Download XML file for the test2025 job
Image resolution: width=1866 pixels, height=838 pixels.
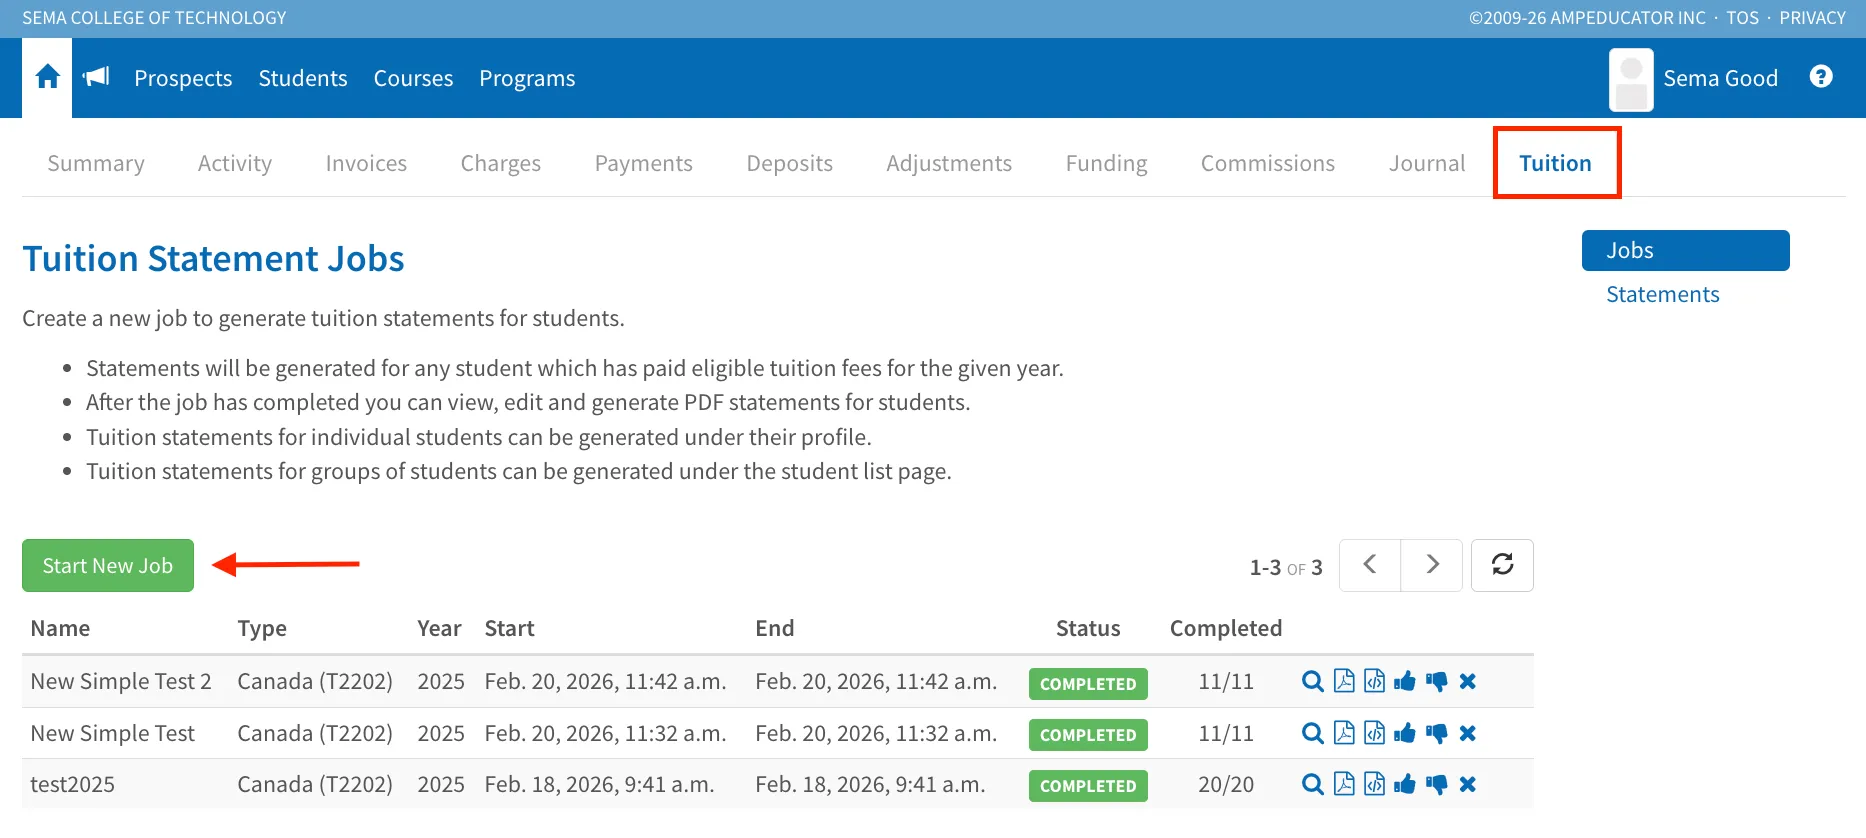click(1375, 785)
